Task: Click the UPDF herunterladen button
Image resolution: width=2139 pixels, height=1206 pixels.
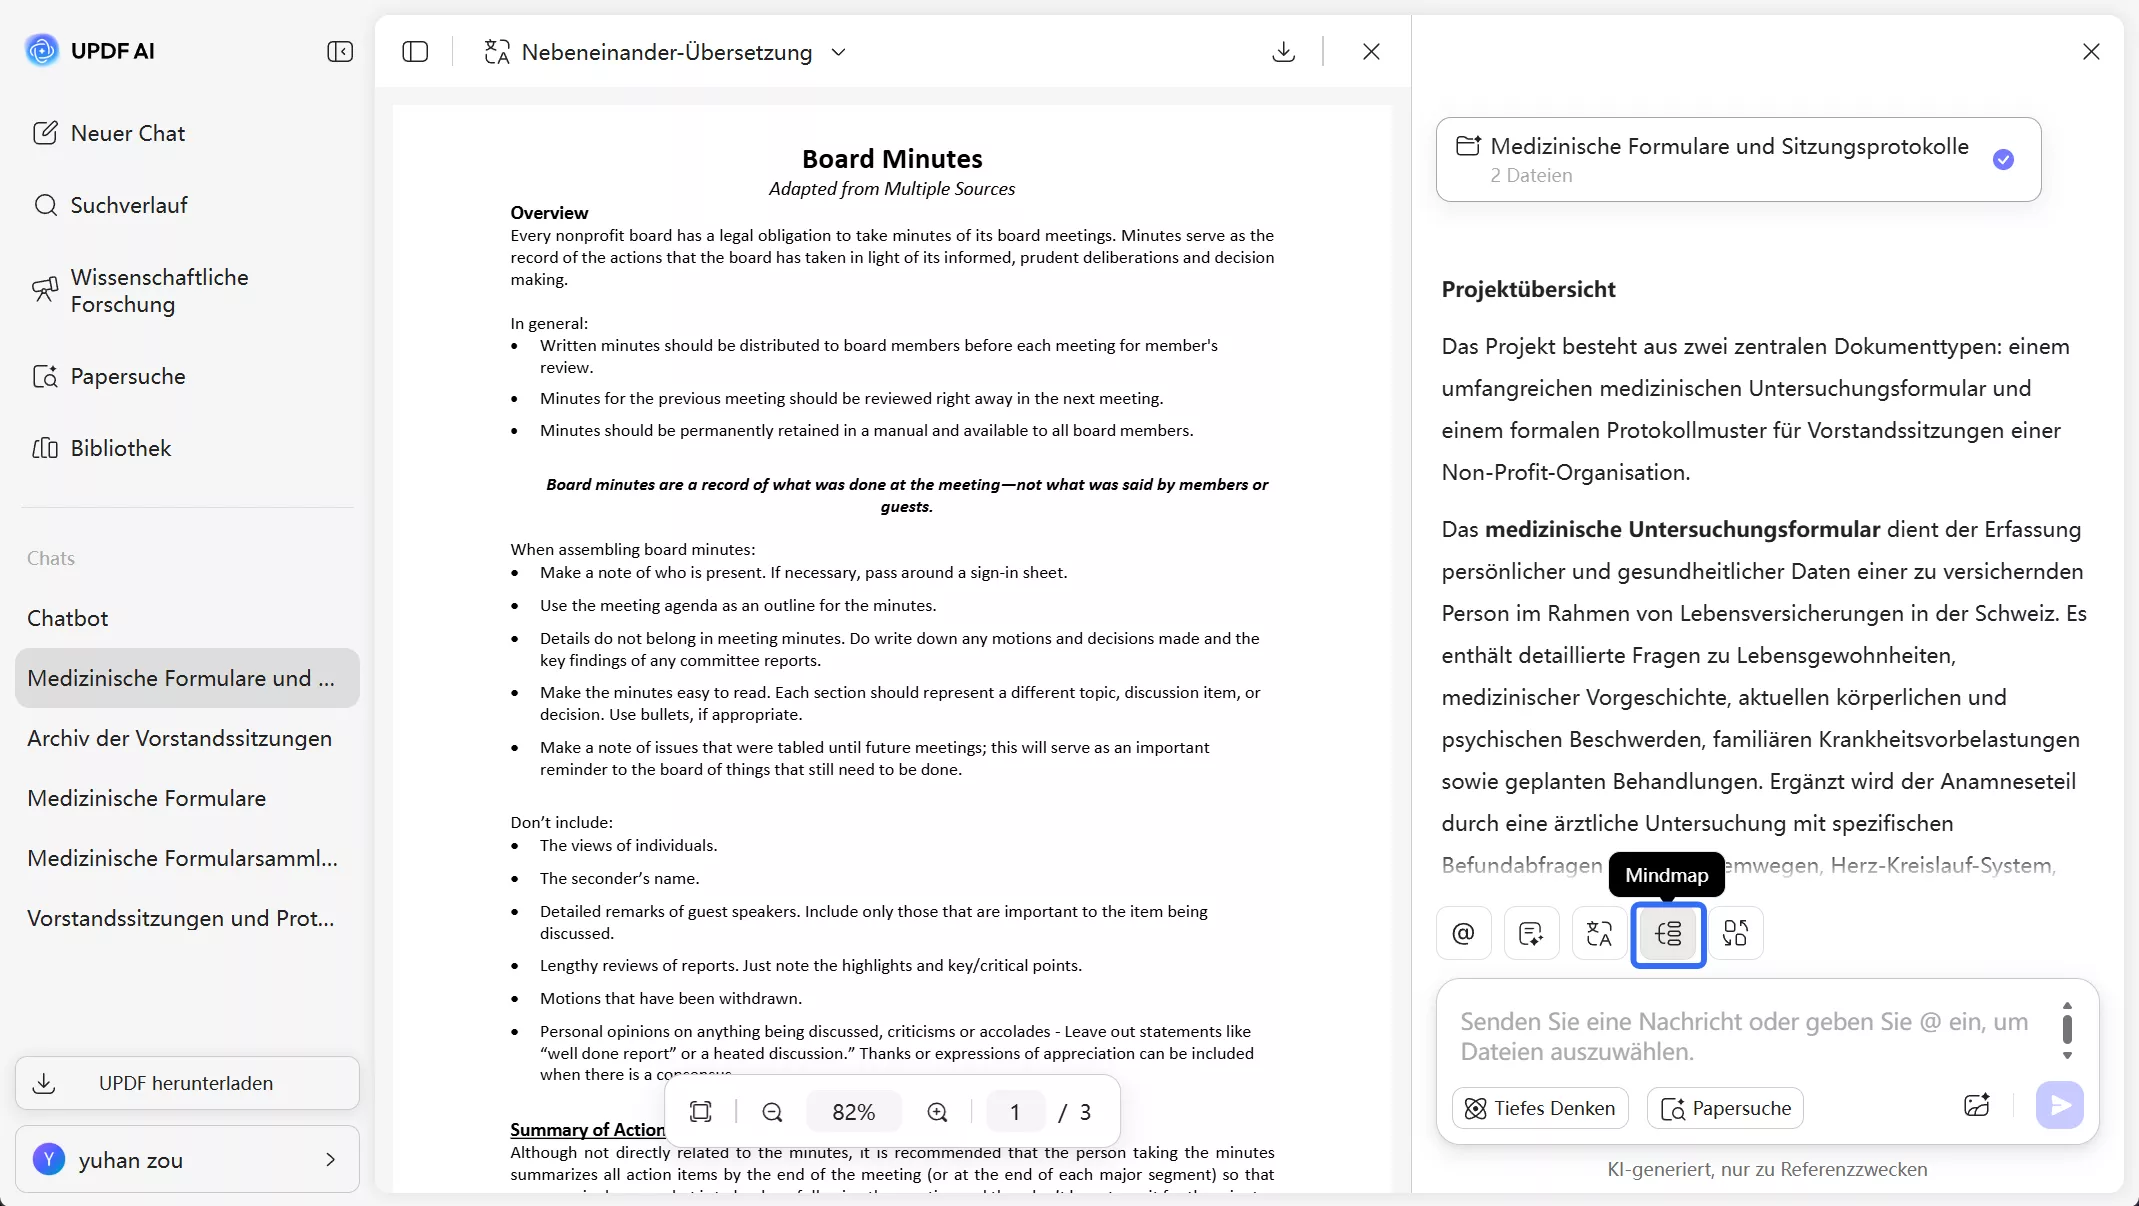Action: (186, 1083)
